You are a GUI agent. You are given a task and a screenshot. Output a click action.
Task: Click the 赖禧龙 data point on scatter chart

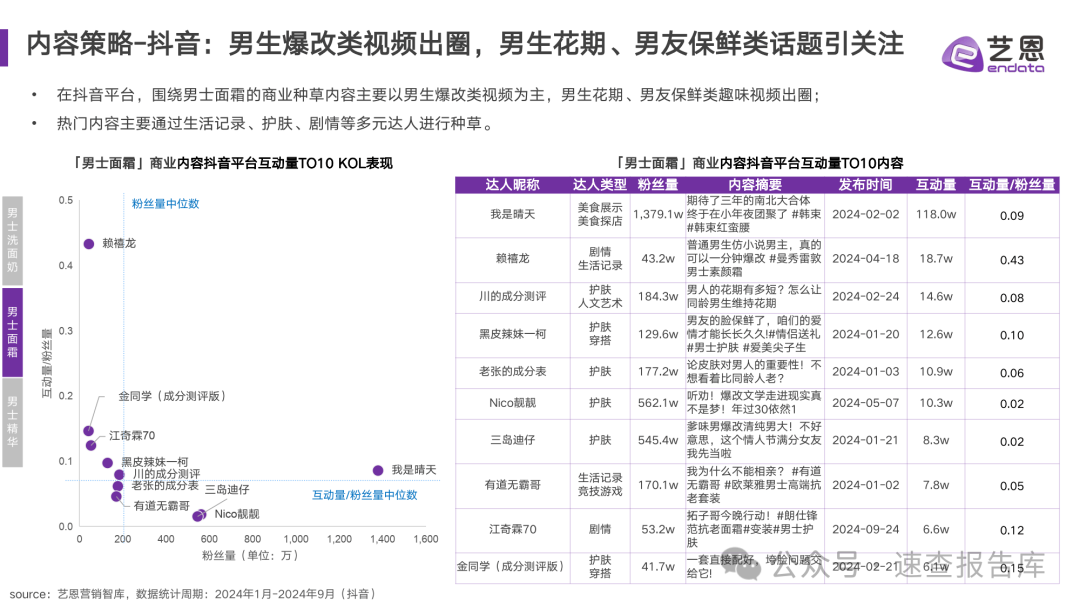[89, 244]
